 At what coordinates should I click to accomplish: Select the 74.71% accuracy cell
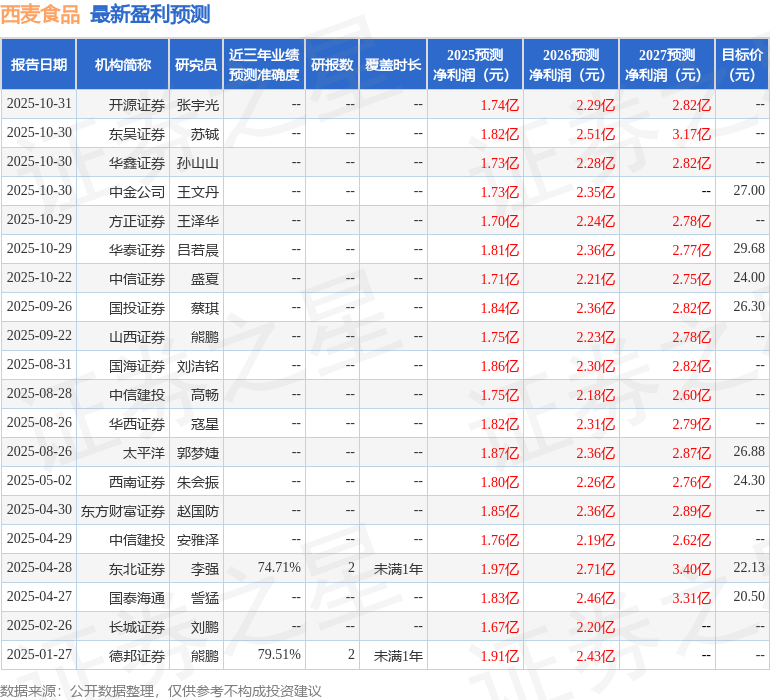pyautogui.click(x=279, y=568)
